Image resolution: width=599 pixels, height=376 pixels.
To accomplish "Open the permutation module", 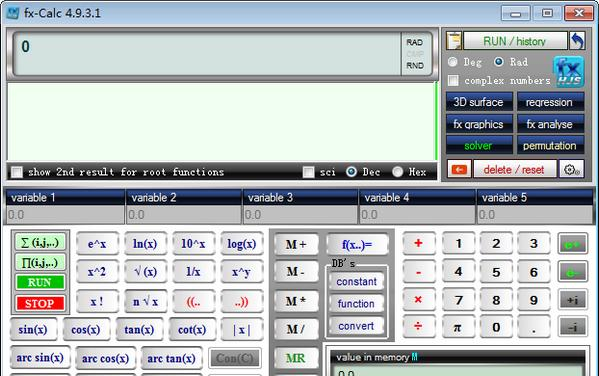I will pos(550,146).
